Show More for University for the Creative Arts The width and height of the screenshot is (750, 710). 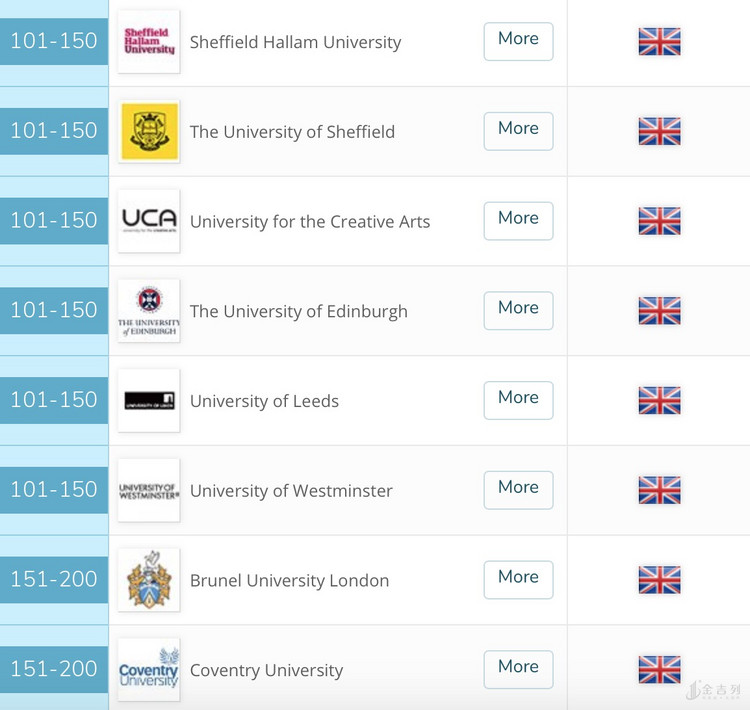click(518, 221)
